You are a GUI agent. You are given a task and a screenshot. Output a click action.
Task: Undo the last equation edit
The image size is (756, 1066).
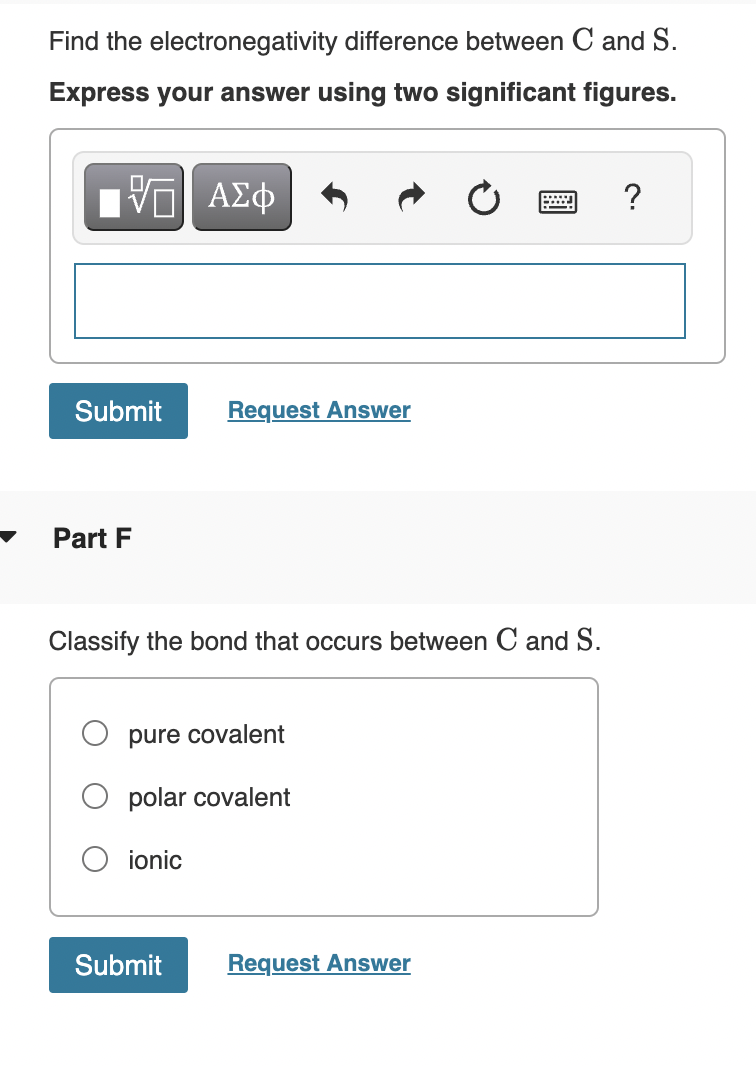click(x=334, y=198)
